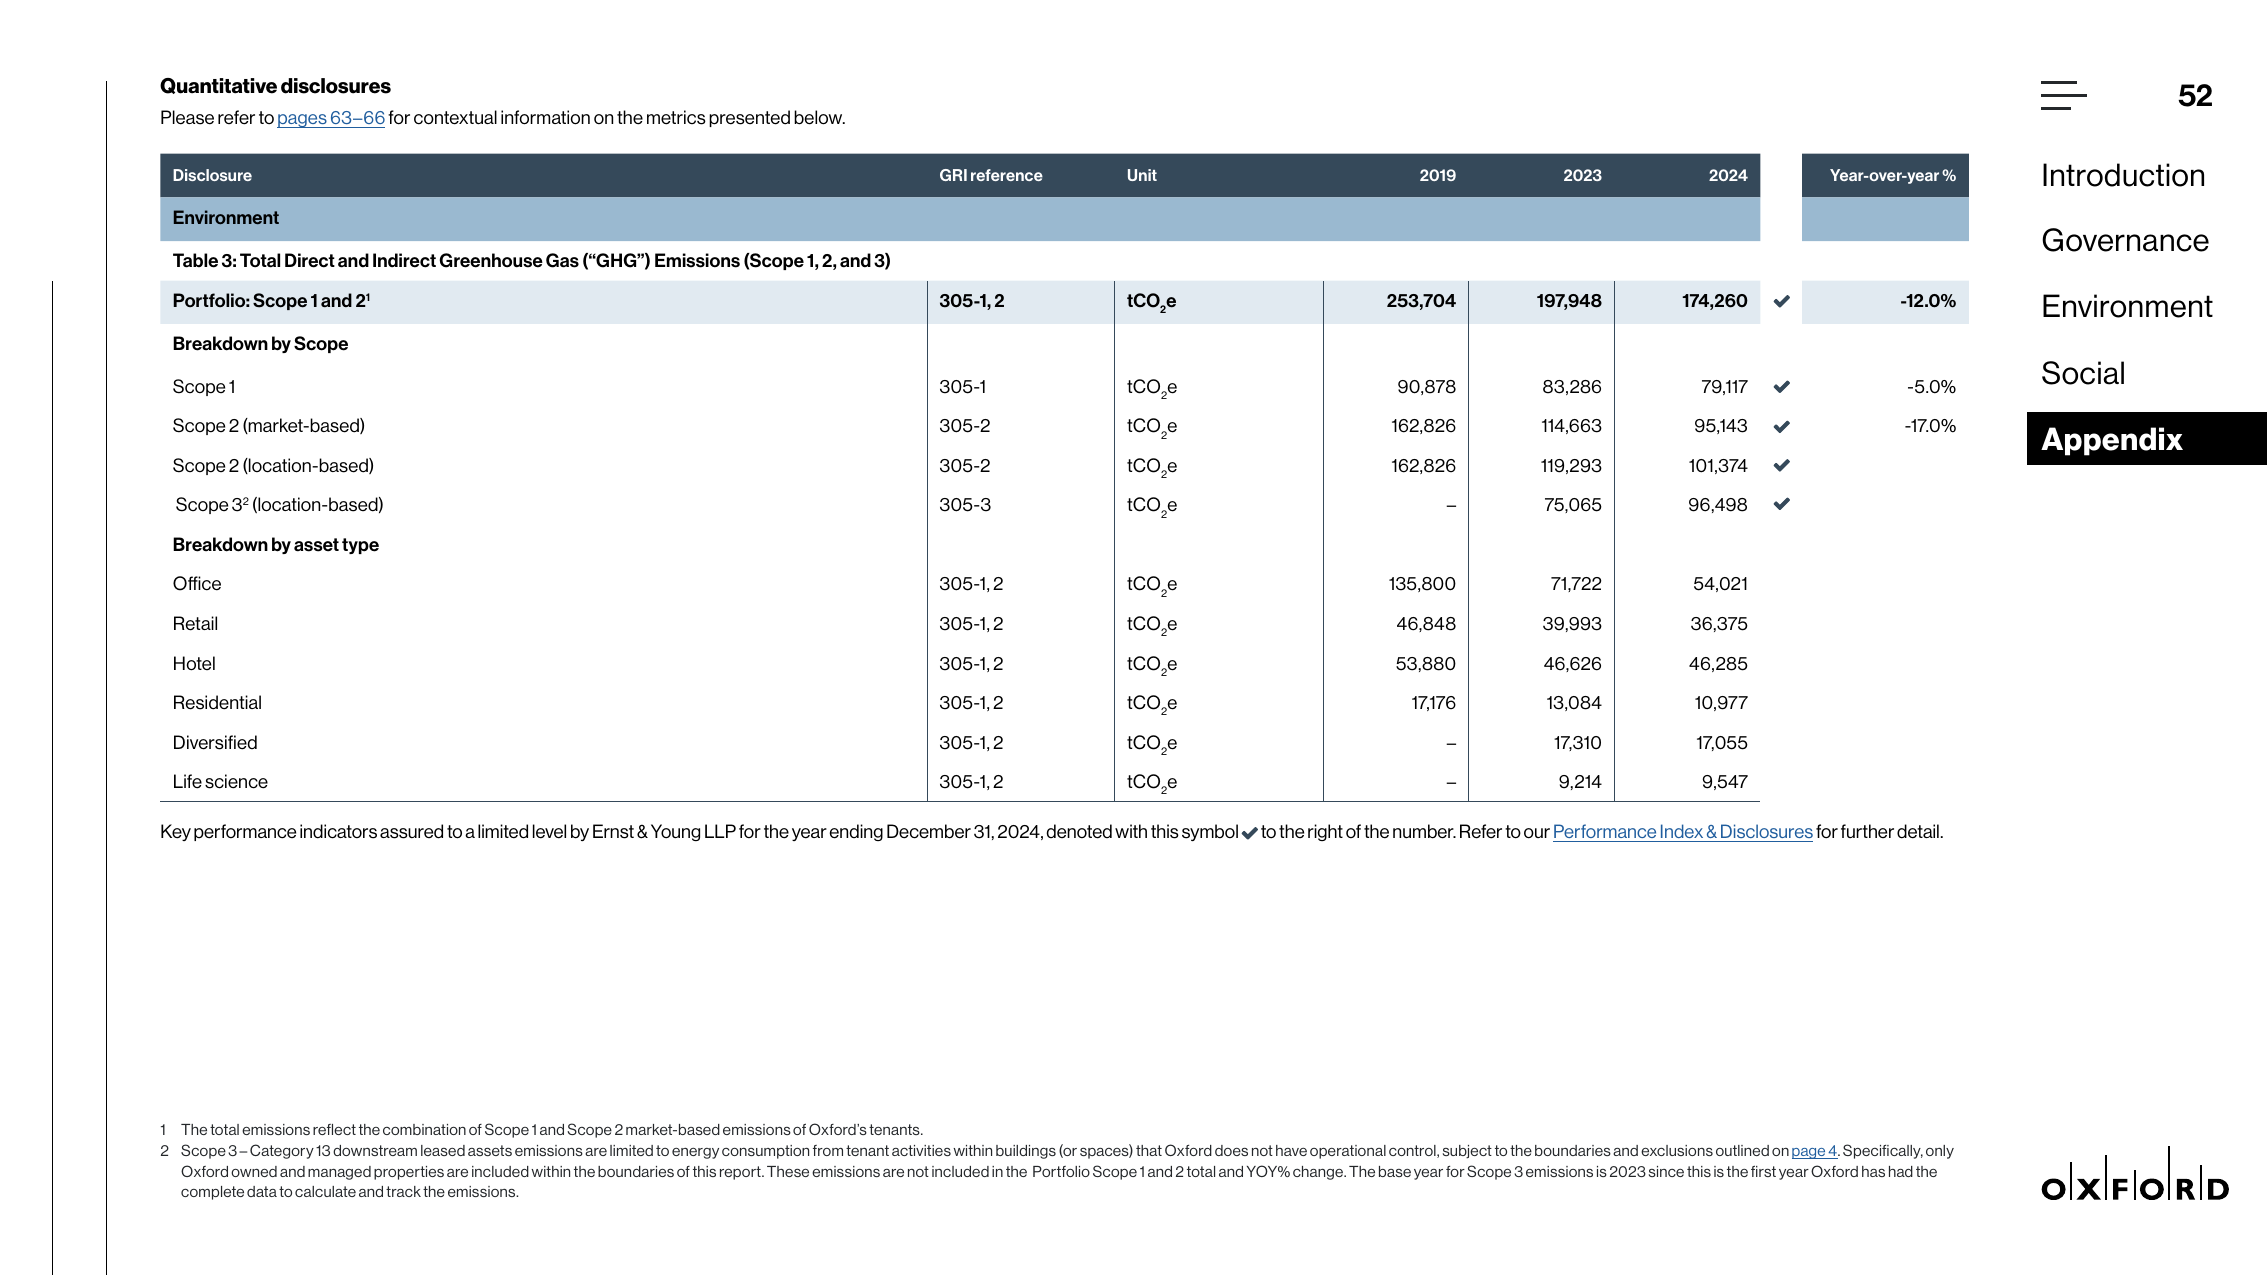Select the Scope 3 (location-based) row label
This screenshot has height=1275, width=2267.
pos(279,505)
